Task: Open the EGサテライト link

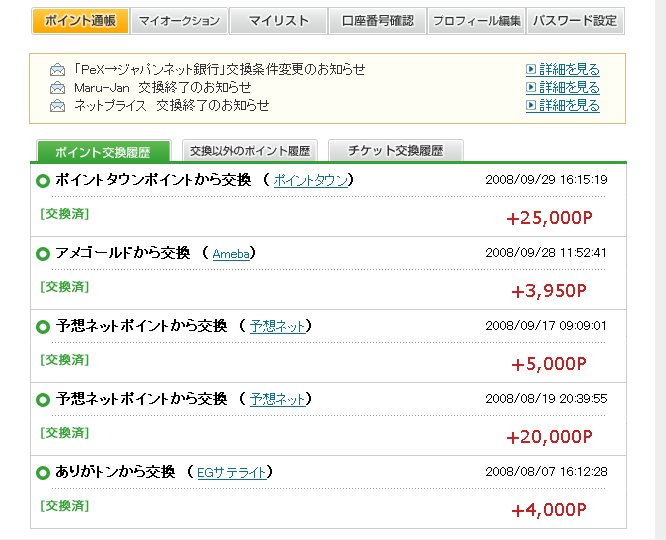Action: pos(231,472)
